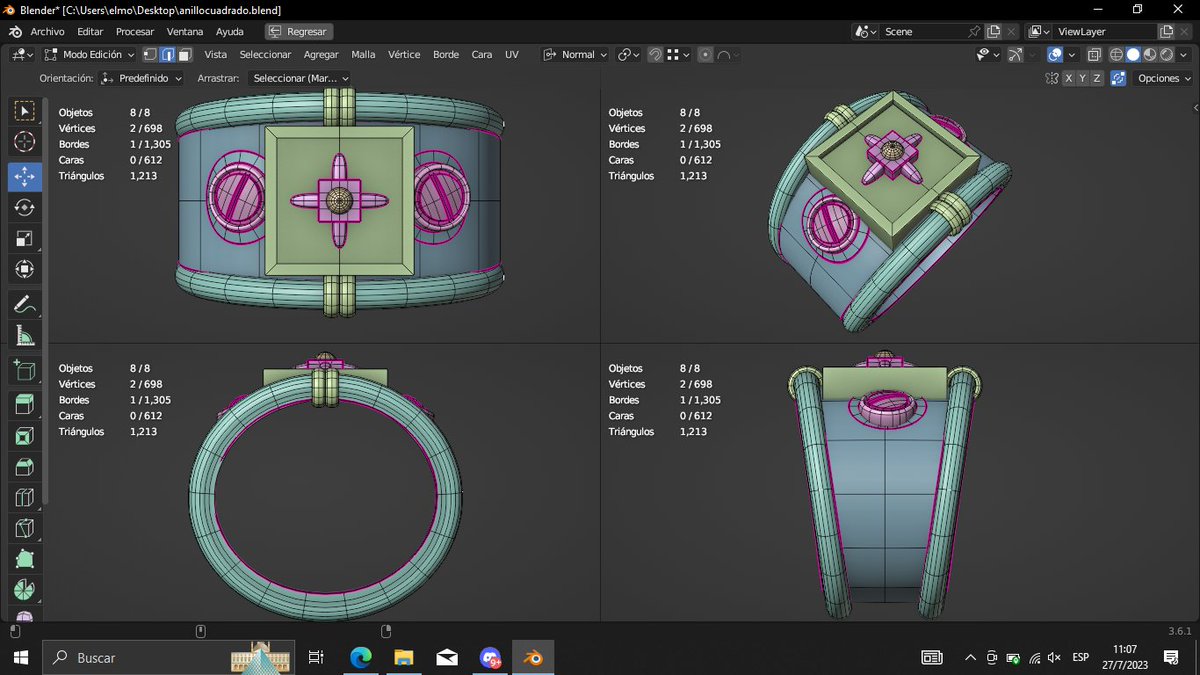Switch to wireframe viewport shading
The image size is (1200, 675).
[x=1116, y=55]
